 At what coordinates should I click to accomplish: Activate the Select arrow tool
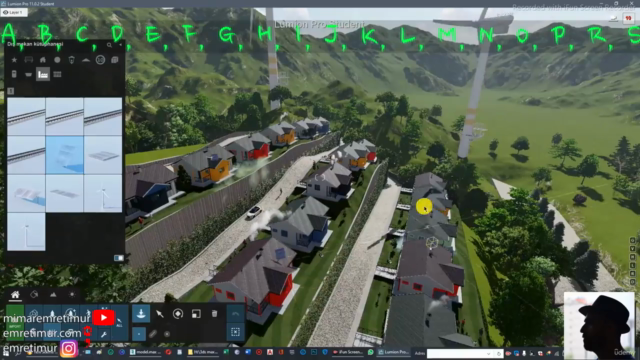pyautogui.click(x=160, y=314)
